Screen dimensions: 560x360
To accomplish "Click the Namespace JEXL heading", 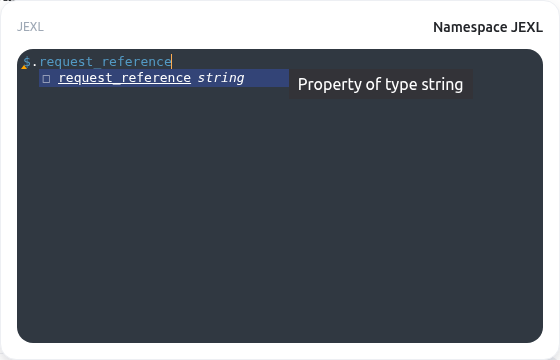I will (x=488, y=27).
